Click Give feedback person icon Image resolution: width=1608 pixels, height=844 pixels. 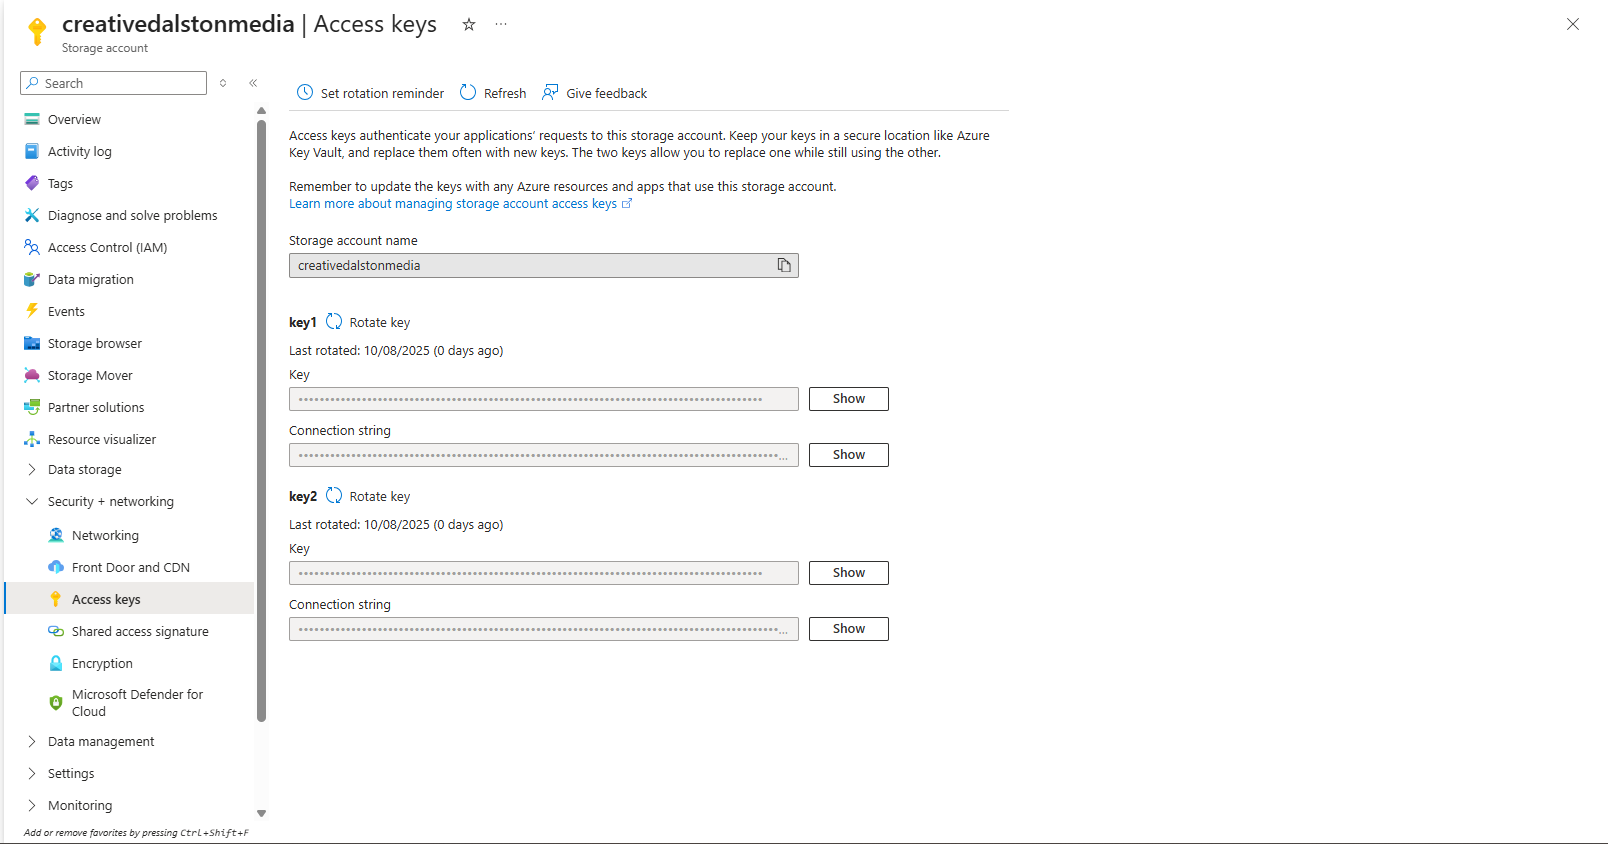[x=550, y=92]
